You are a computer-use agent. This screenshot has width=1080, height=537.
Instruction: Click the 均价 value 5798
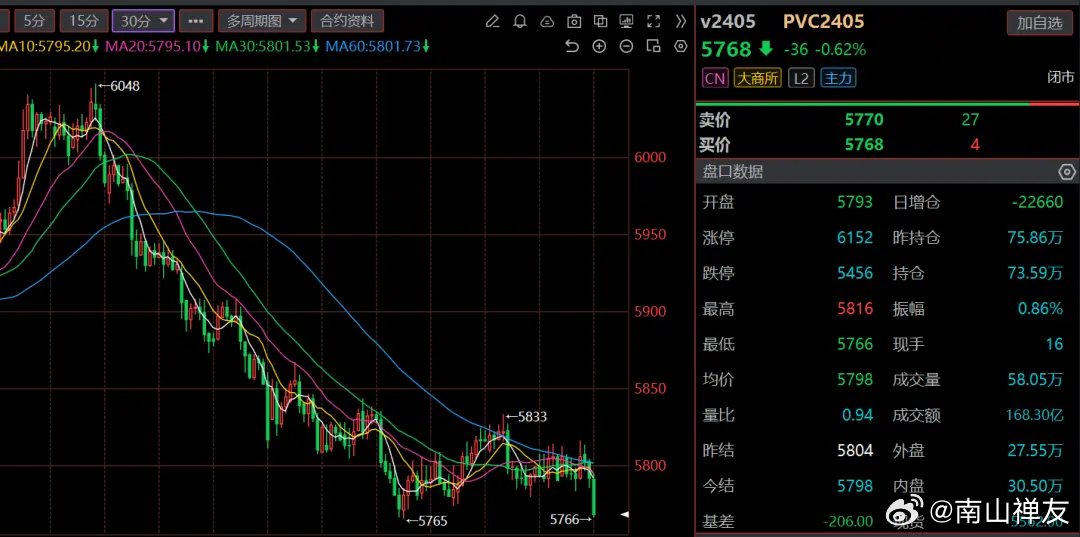pos(855,380)
